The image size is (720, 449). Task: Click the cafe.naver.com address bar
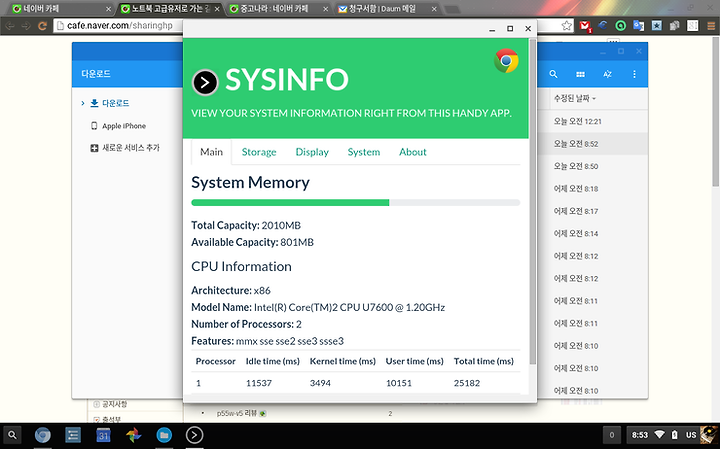tap(118, 26)
